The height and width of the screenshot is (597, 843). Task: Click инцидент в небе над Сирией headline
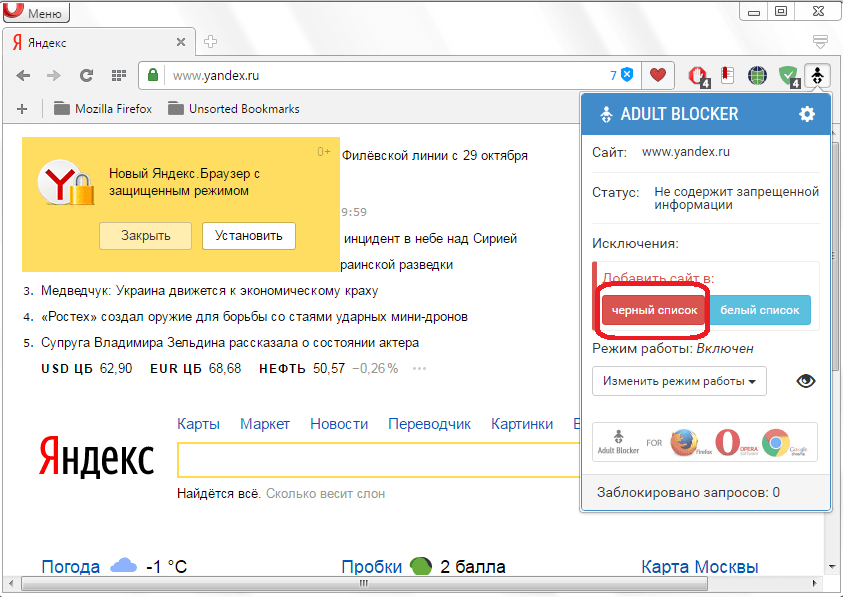[x=430, y=238]
